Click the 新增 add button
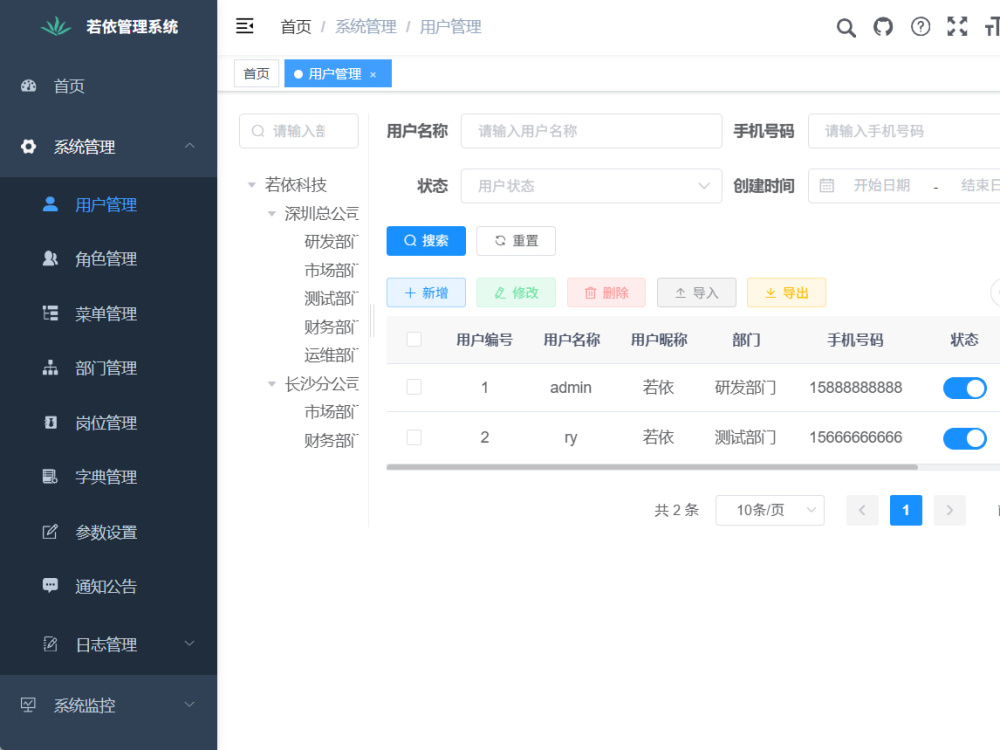 [x=426, y=293]
